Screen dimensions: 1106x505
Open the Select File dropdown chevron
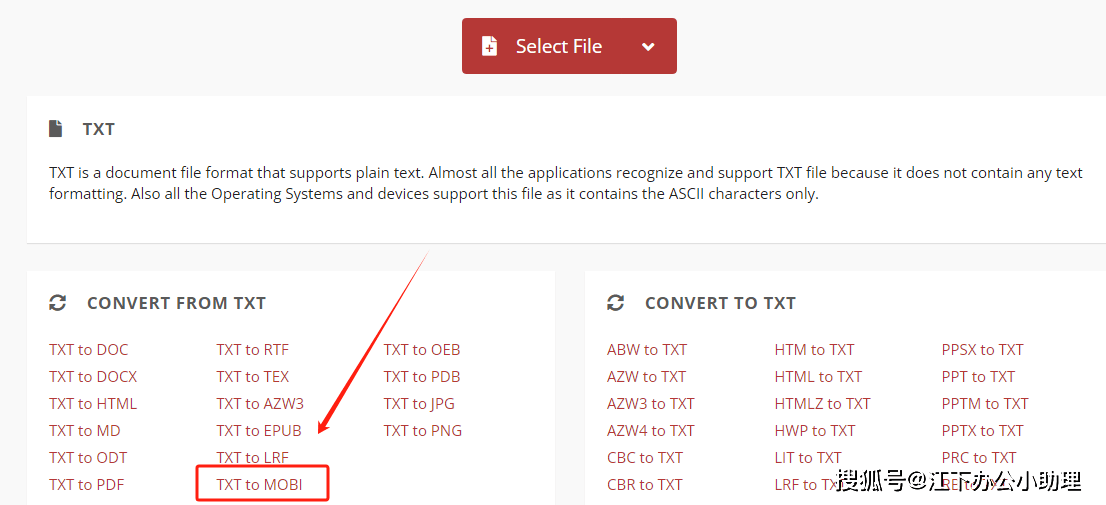pos(648,47)
